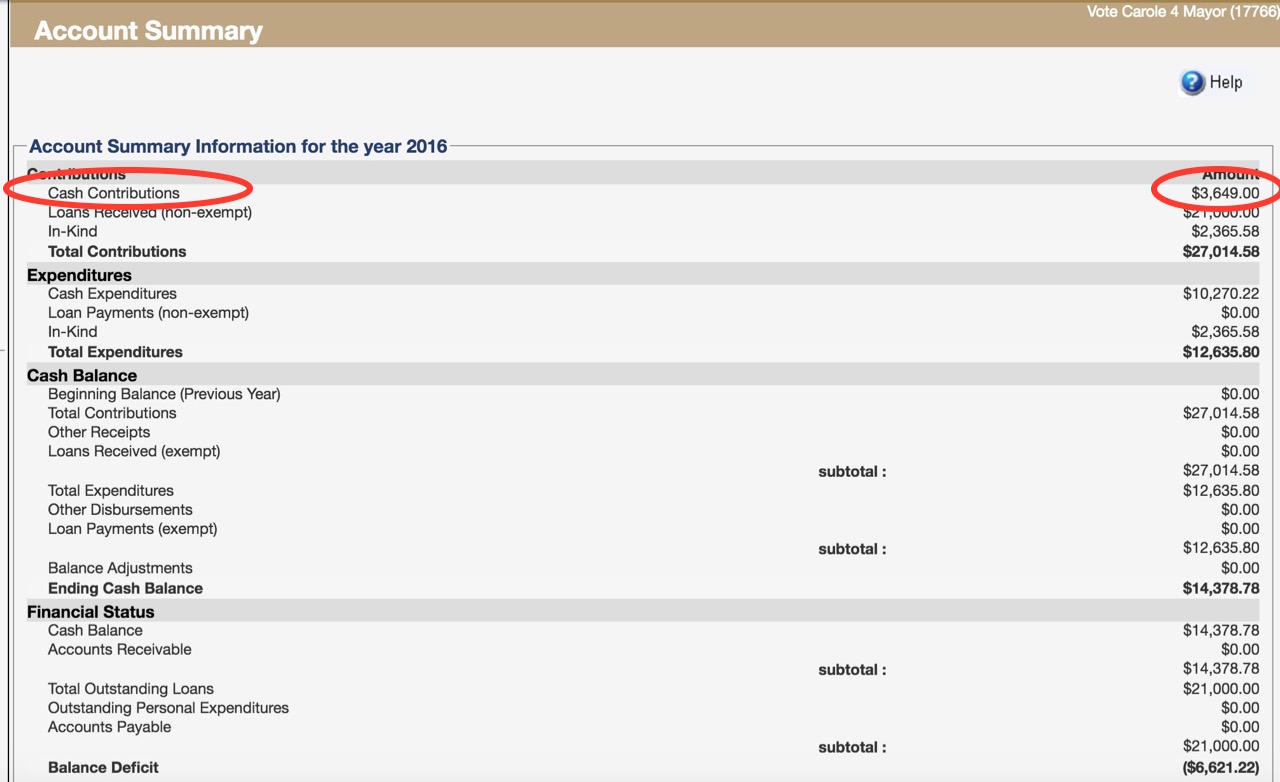Click the Total Outstanding Loans label
Image resolution: width=1280 pixels, height=782 pixels.
pyautogui.click(x=131, y=689)
